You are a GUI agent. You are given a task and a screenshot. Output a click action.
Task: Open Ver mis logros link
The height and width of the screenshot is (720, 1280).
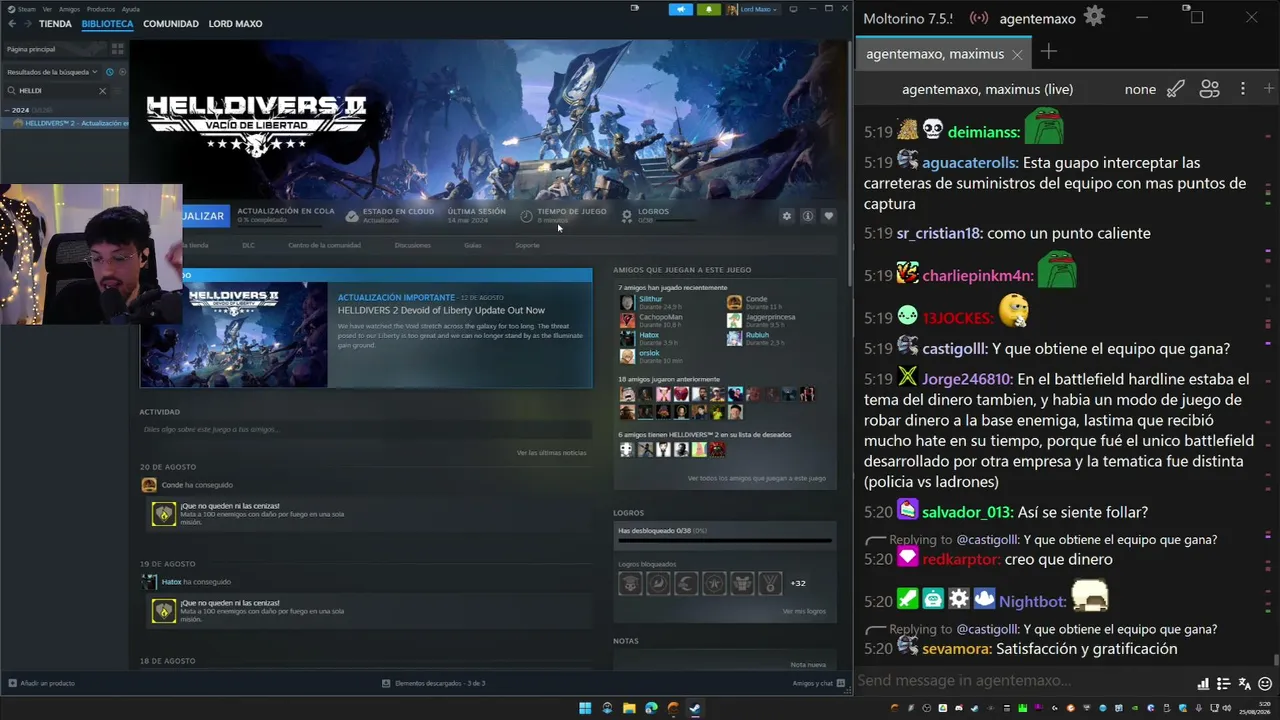804,611
